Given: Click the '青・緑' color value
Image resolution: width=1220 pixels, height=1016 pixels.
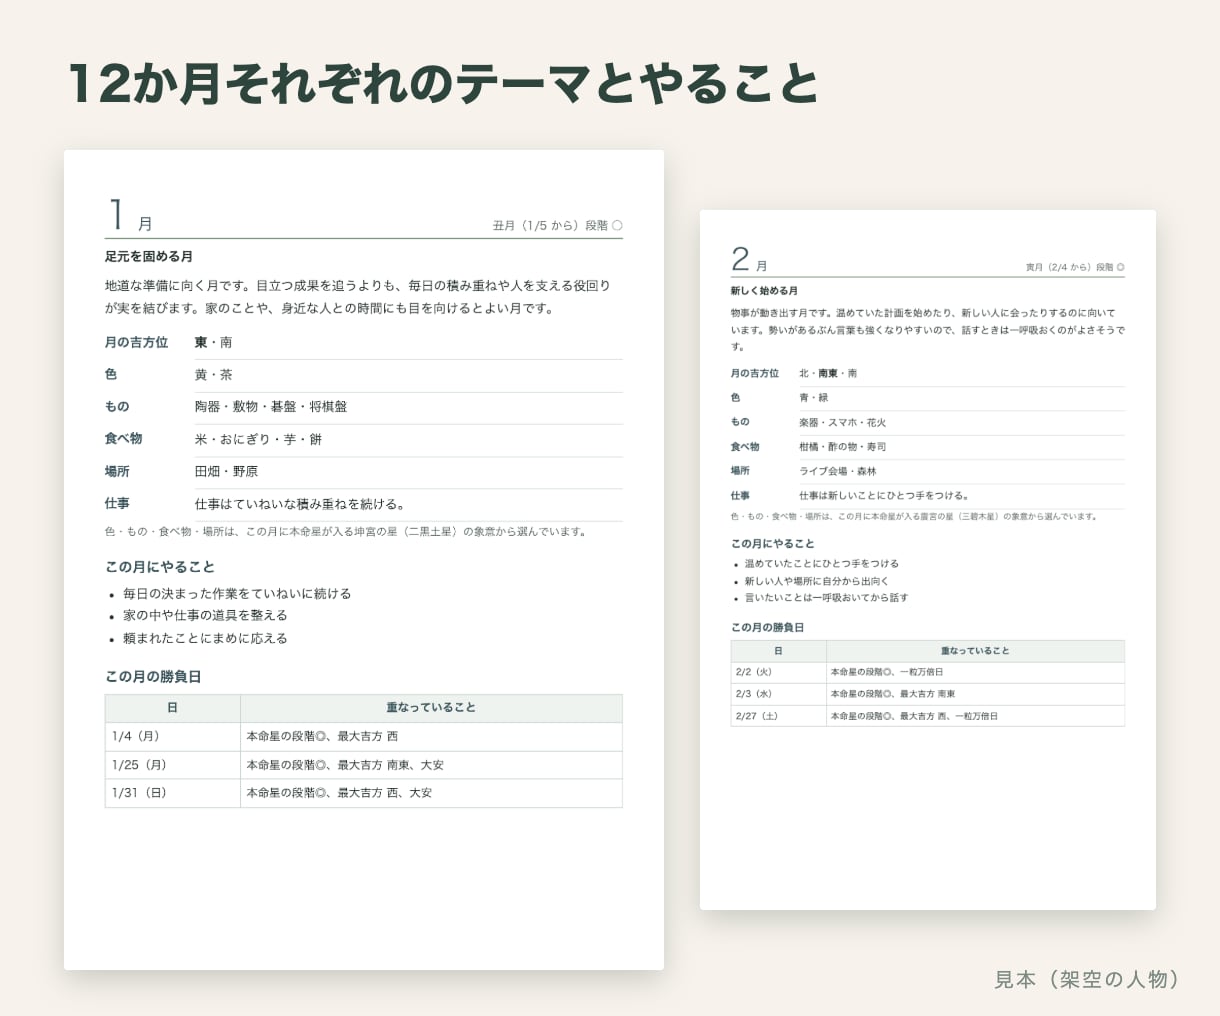Looking at the screenshot, I should click(814, 398).
